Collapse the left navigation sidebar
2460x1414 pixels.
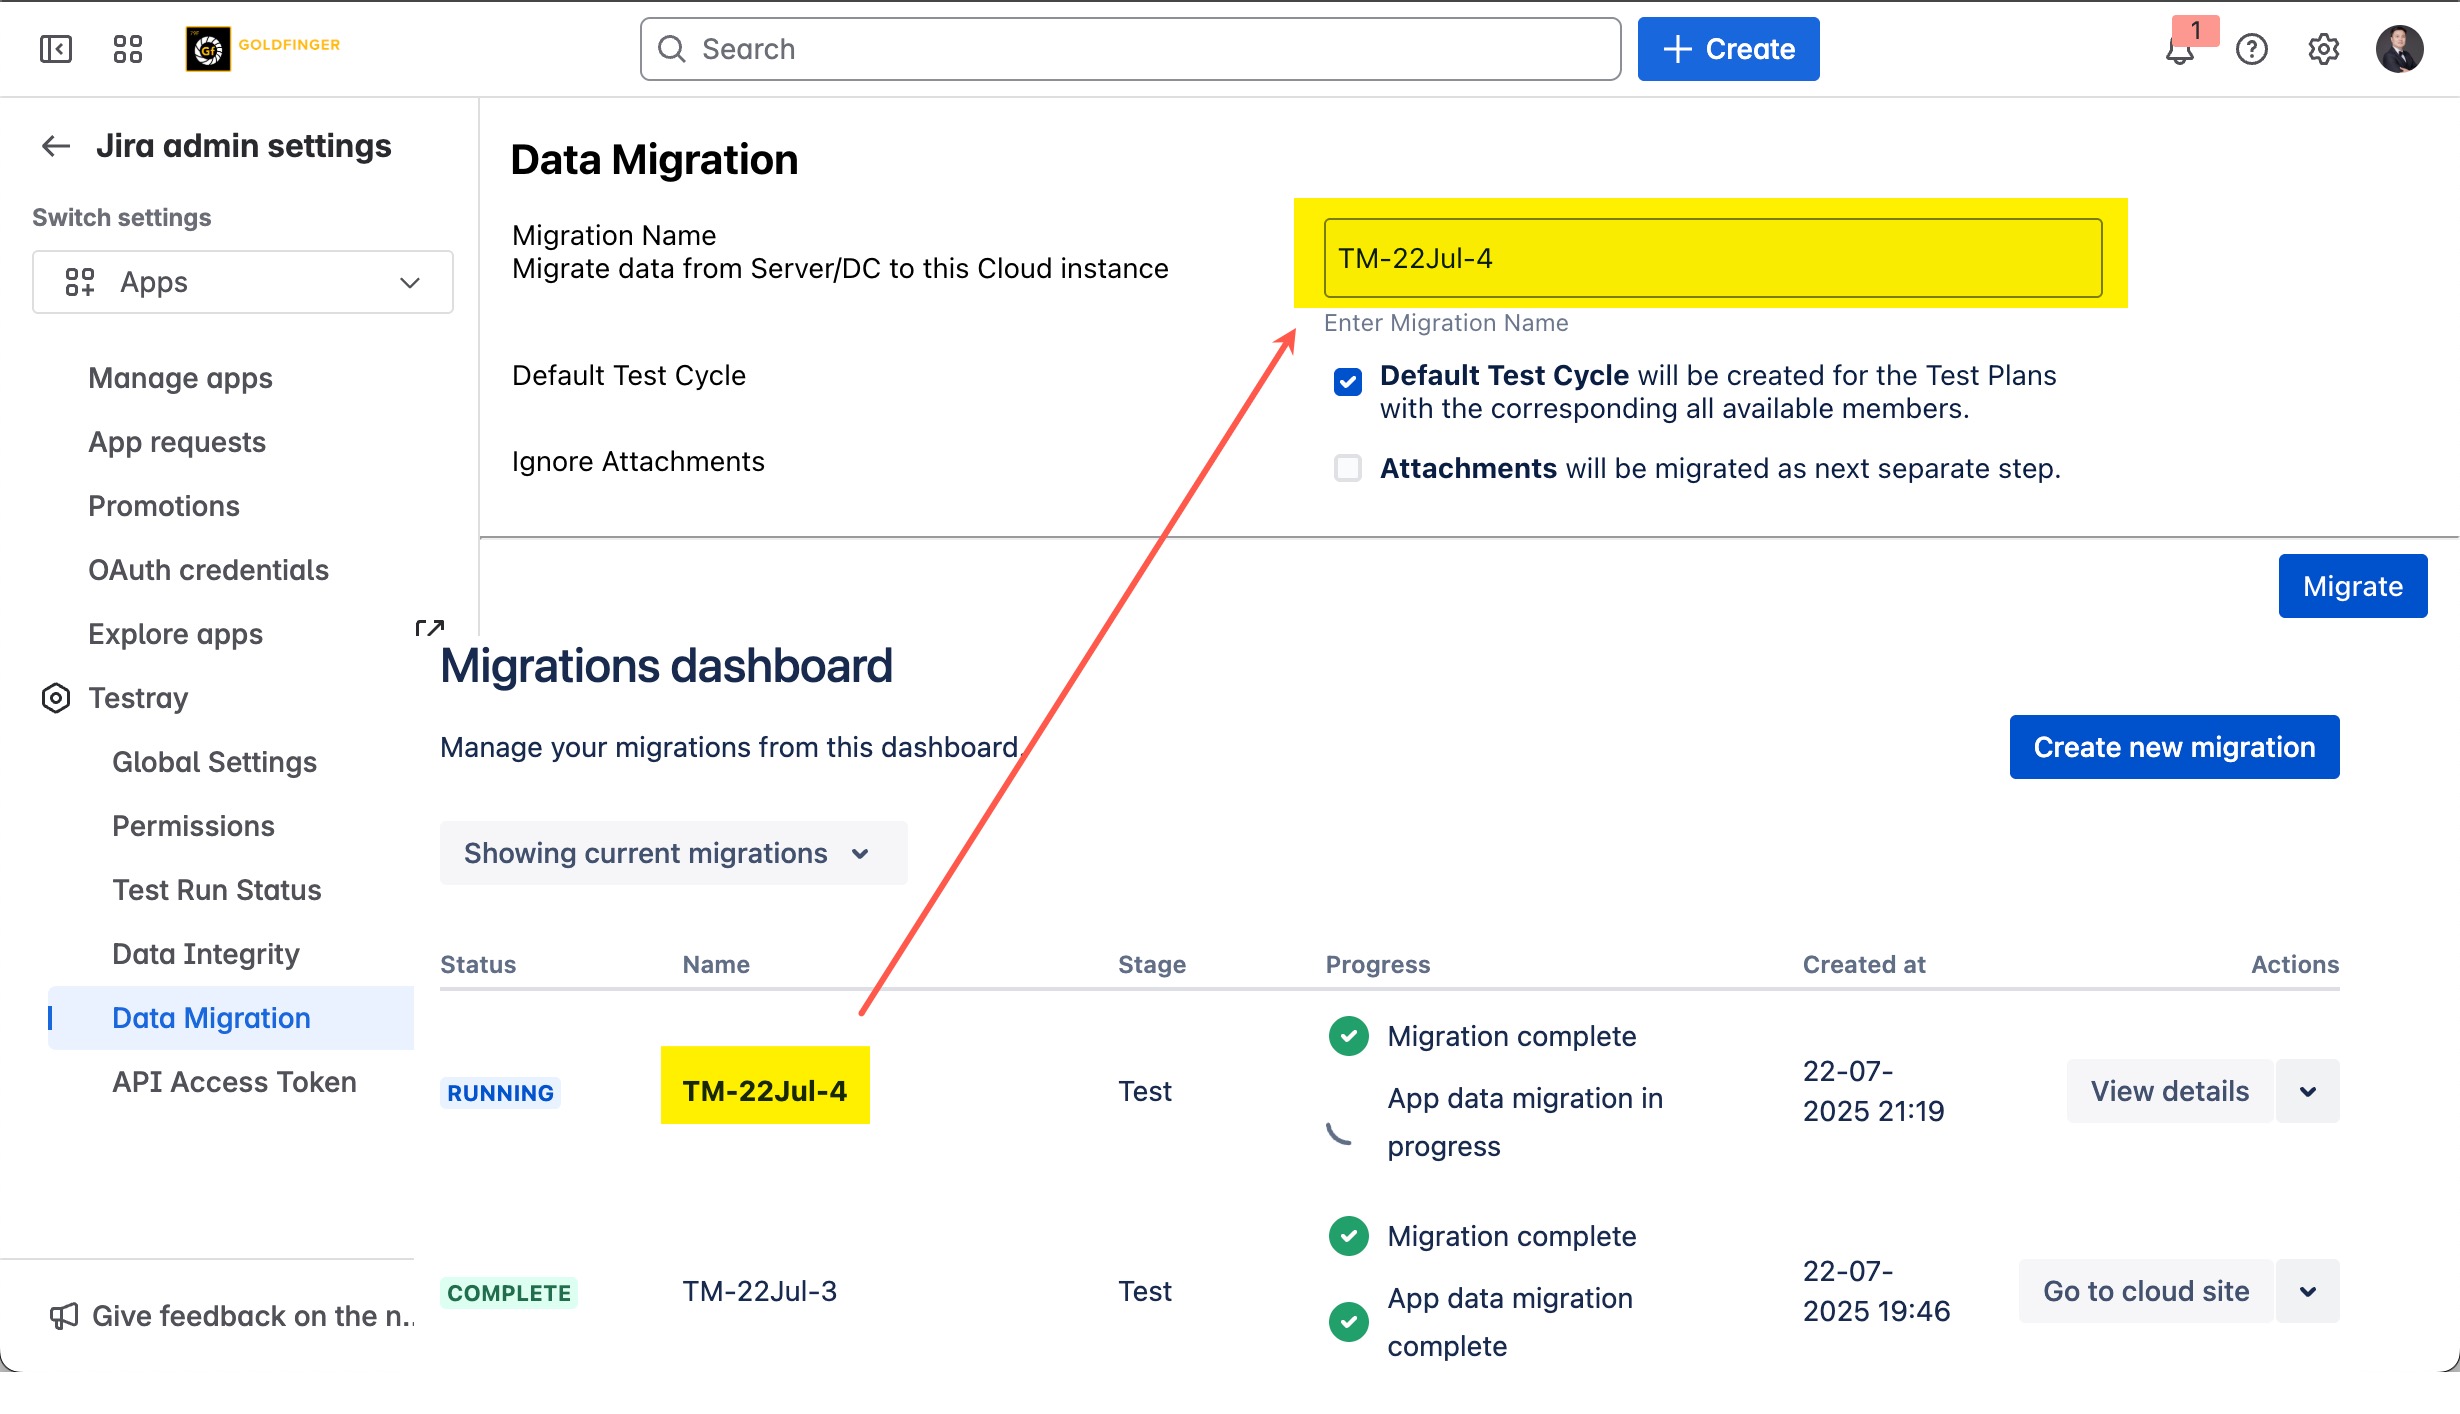pyautogui.click(x=56, y=48)
